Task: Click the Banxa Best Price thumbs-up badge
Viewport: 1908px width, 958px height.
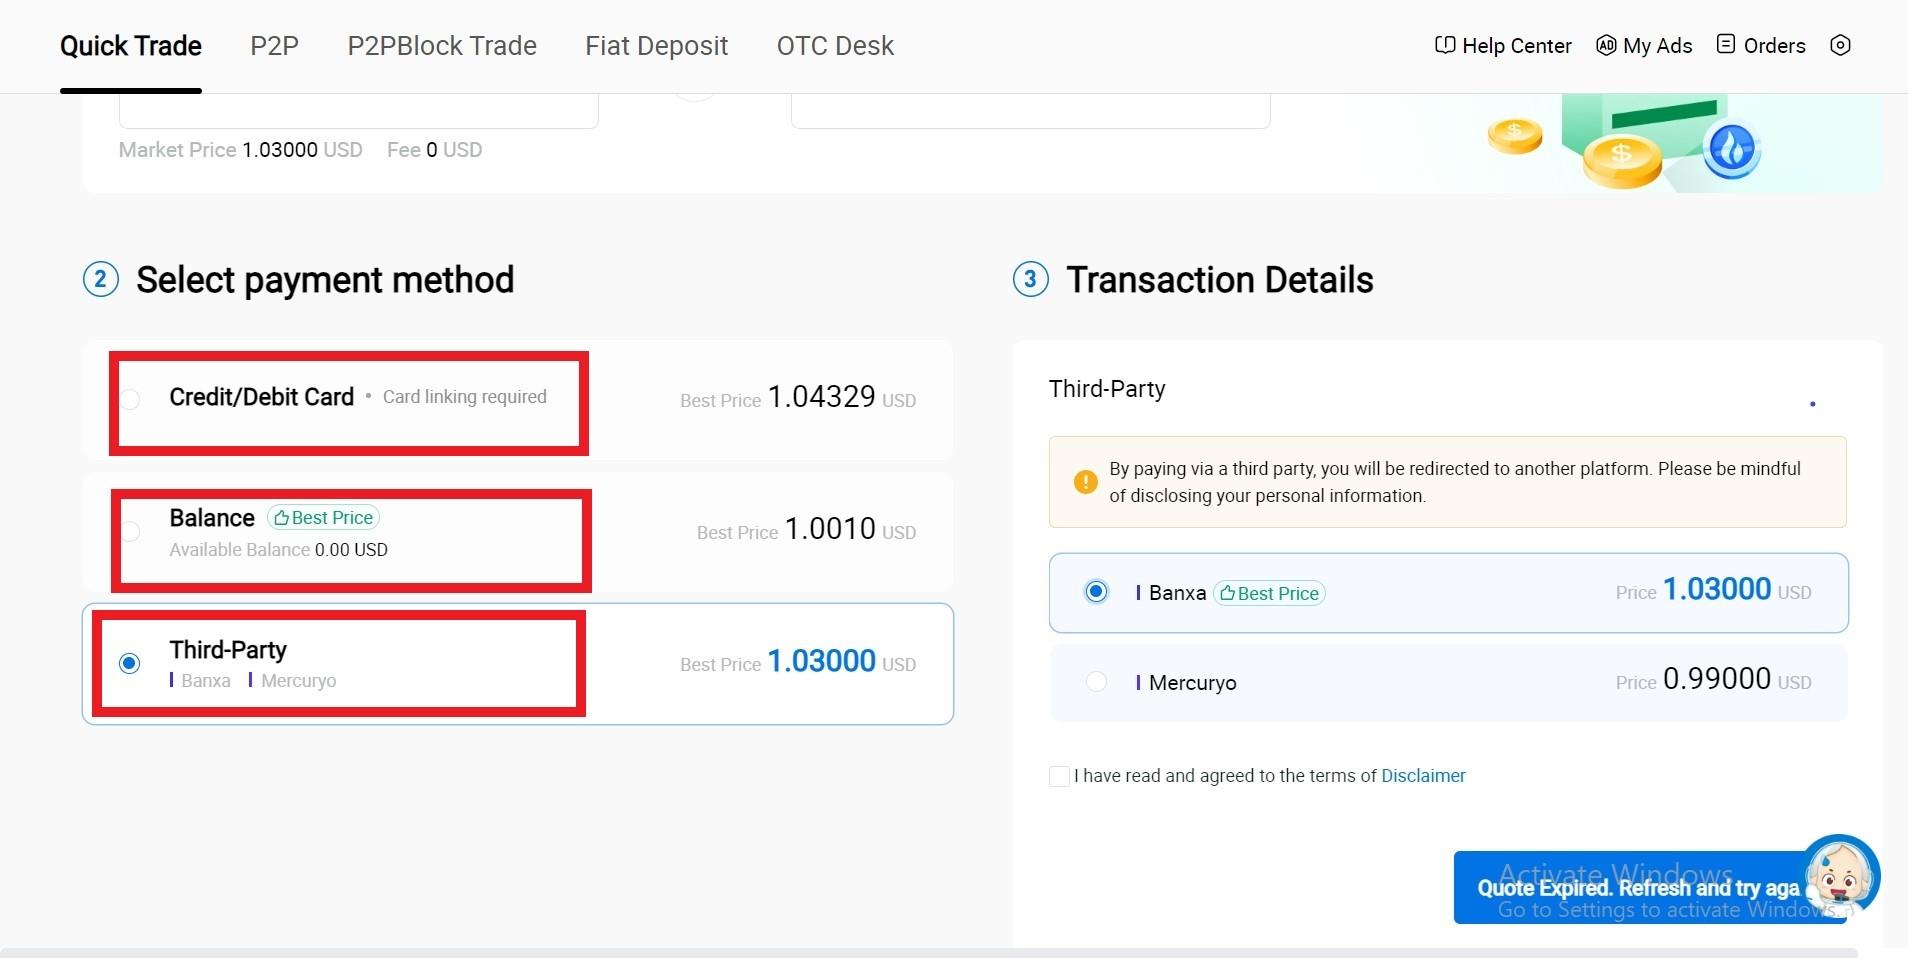Action: click(x=1269, y=593)
